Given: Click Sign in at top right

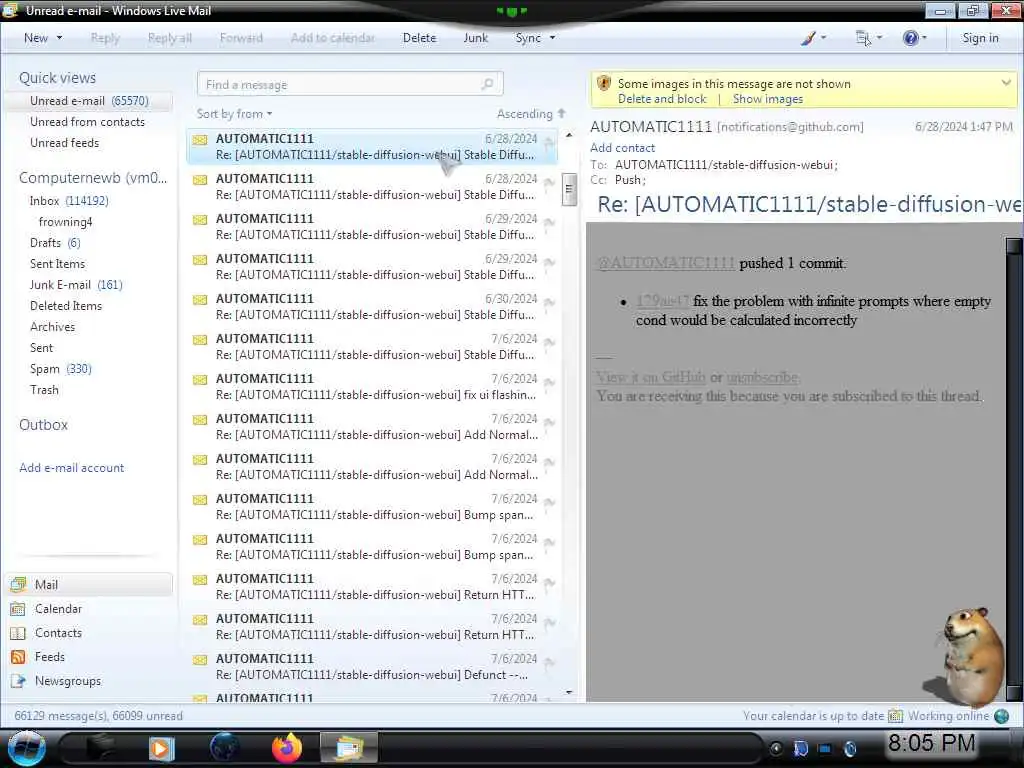Looking at the screenshot, I should coord(980,38).
